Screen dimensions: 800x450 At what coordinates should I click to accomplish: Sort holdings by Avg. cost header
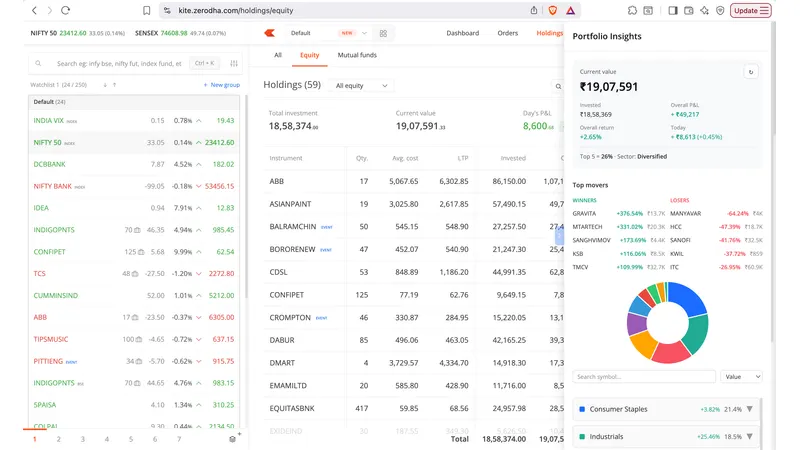tap(405, 158)
